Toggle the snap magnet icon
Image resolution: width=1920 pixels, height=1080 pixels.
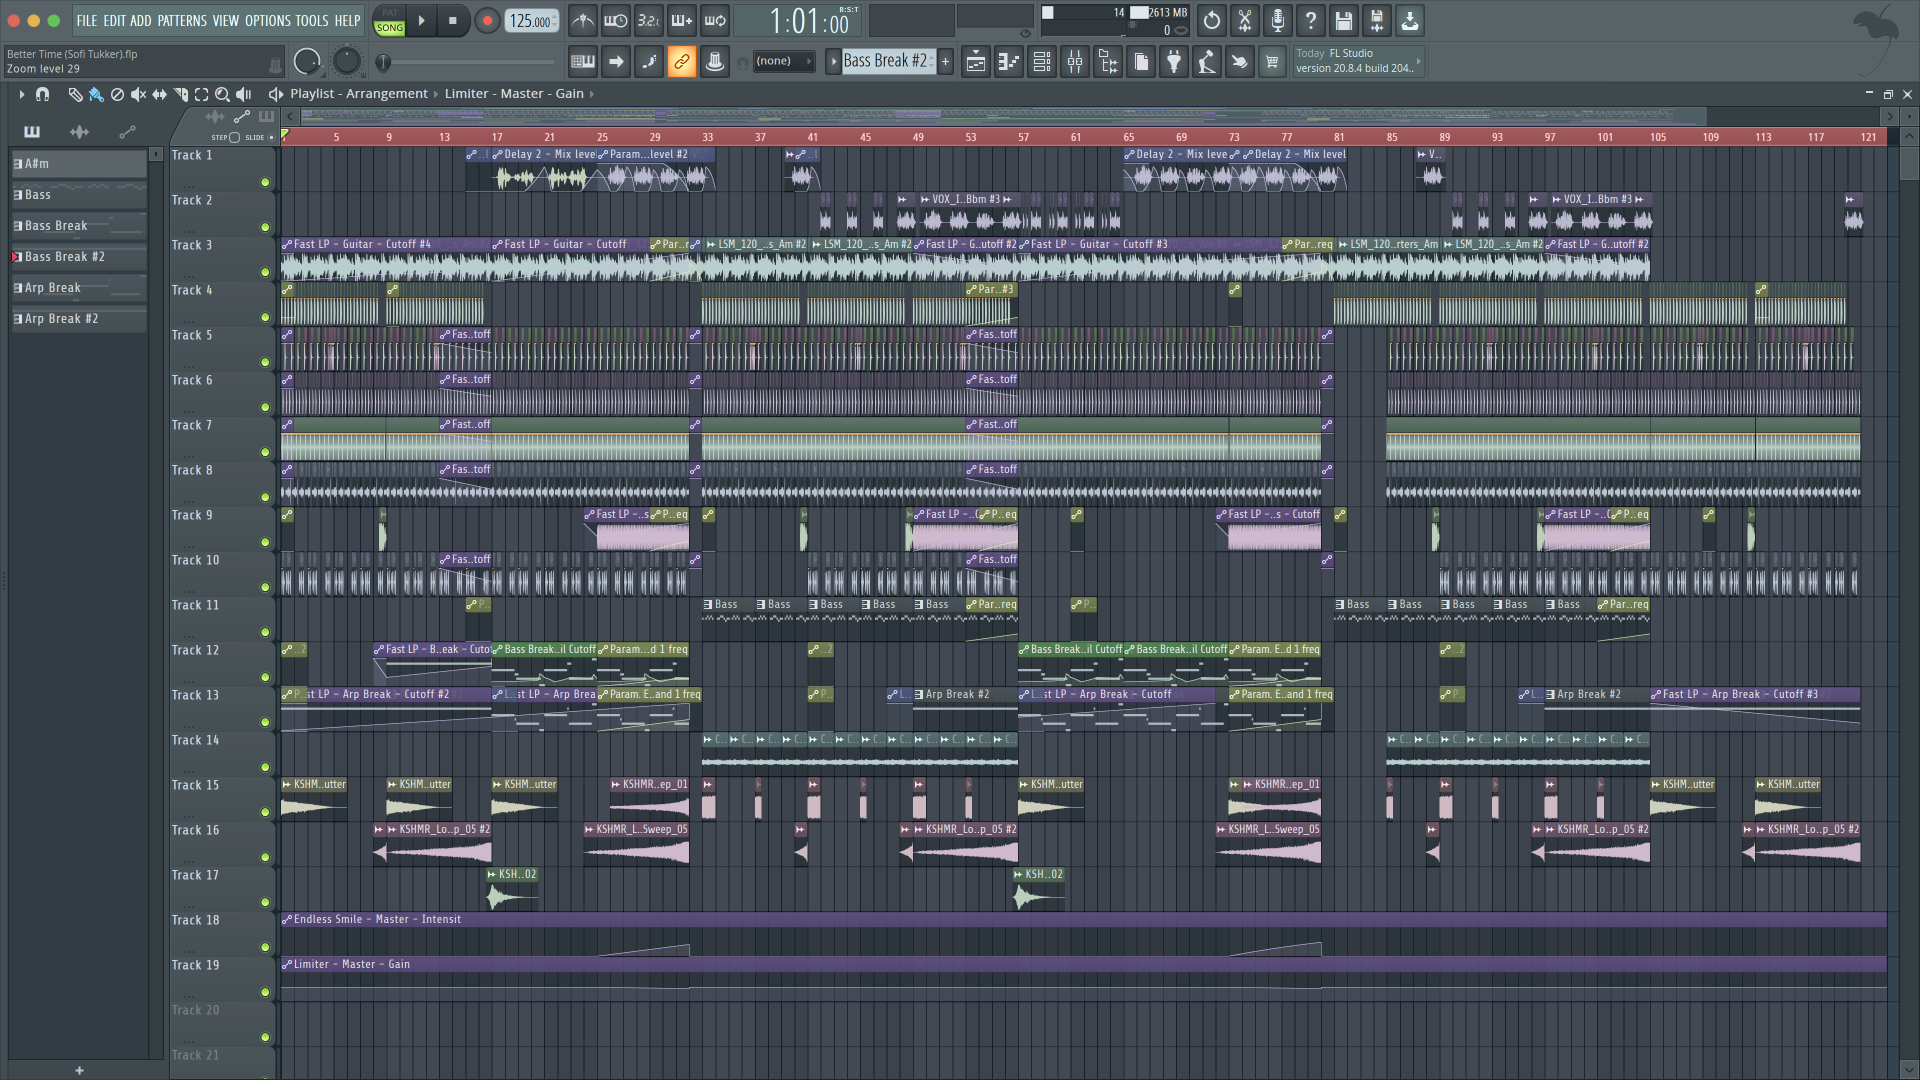coord(42,94)
